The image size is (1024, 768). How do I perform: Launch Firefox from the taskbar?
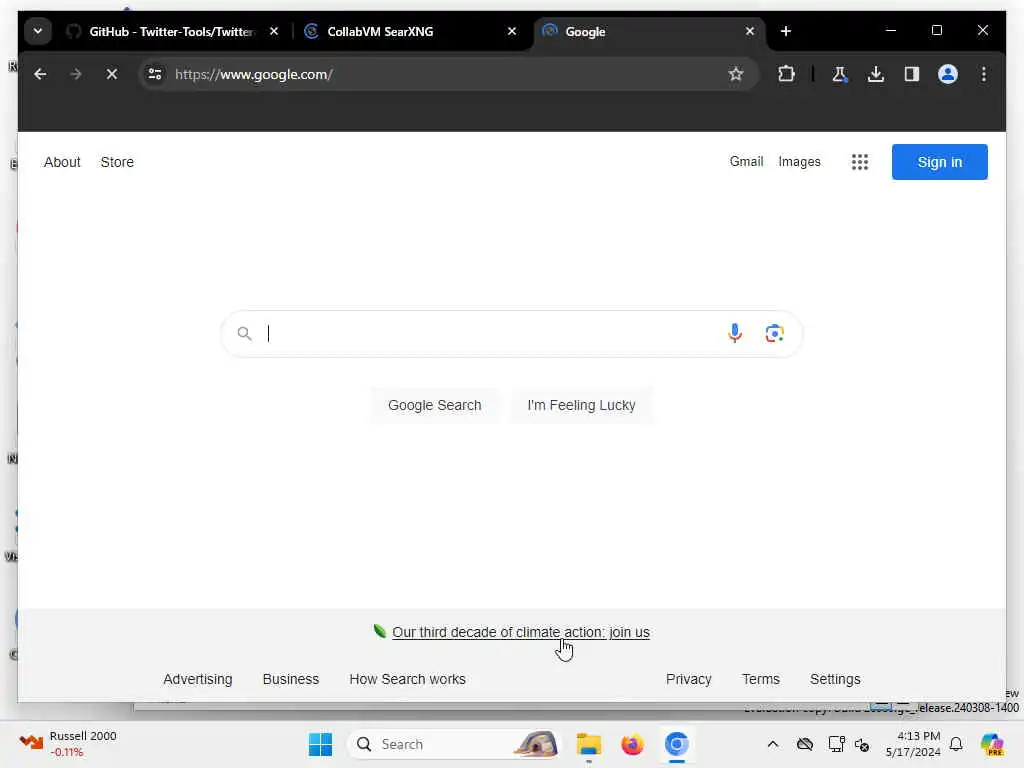coord(632,744)
